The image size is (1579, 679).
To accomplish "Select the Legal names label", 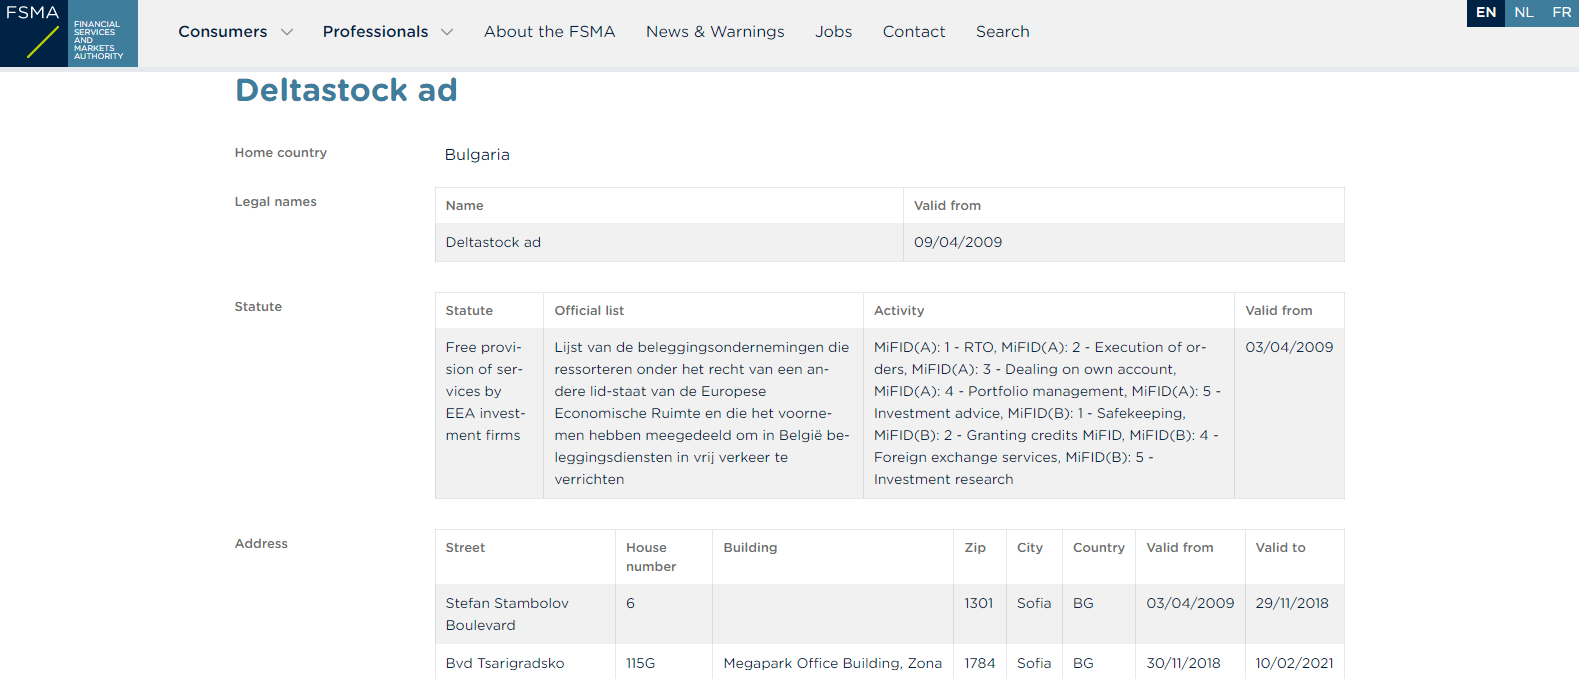I will tap(276, 202).
